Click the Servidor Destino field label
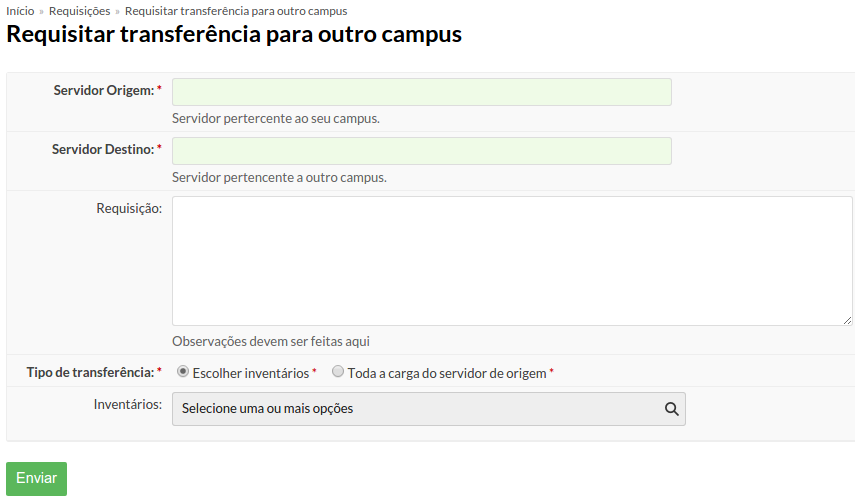The height and width of the screenshot is (499, 855). pos(103,149)
